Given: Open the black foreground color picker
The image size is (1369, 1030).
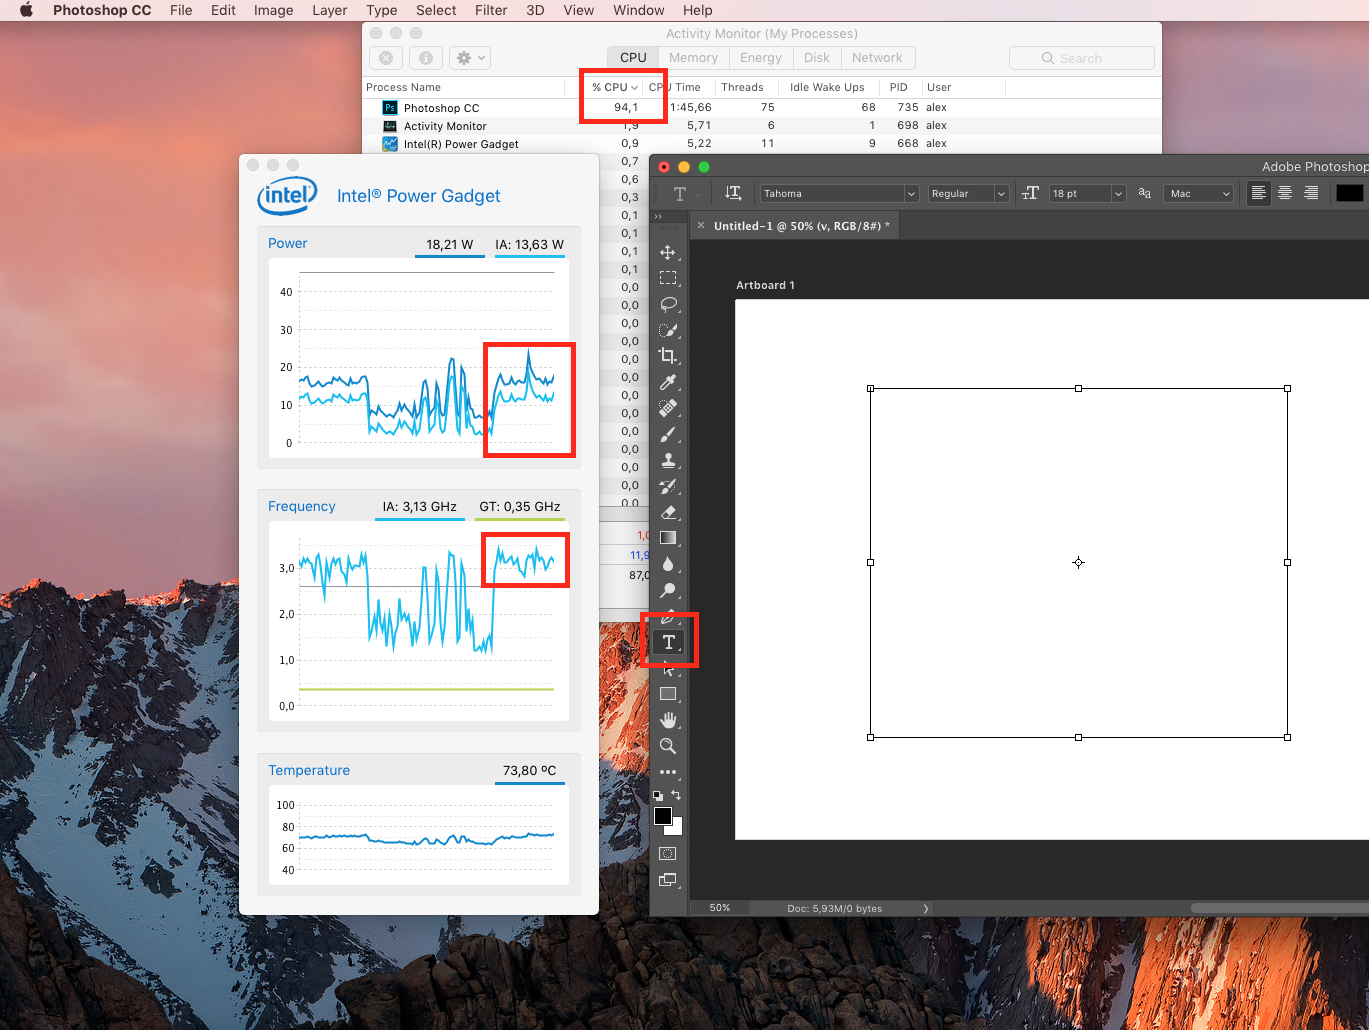Looking at the screenshot, I should (663, 816).
